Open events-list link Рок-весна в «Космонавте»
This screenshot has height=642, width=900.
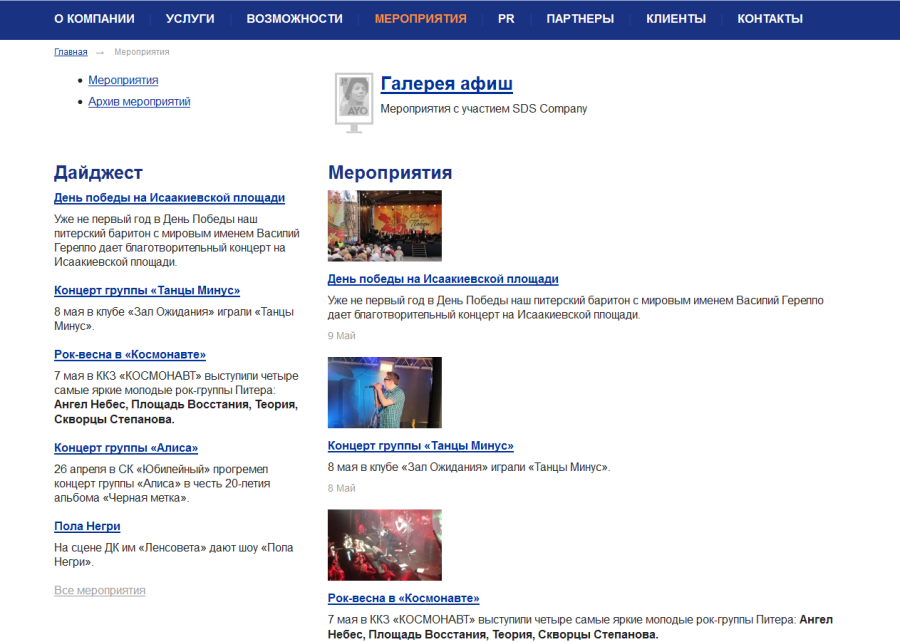[404, 598]
